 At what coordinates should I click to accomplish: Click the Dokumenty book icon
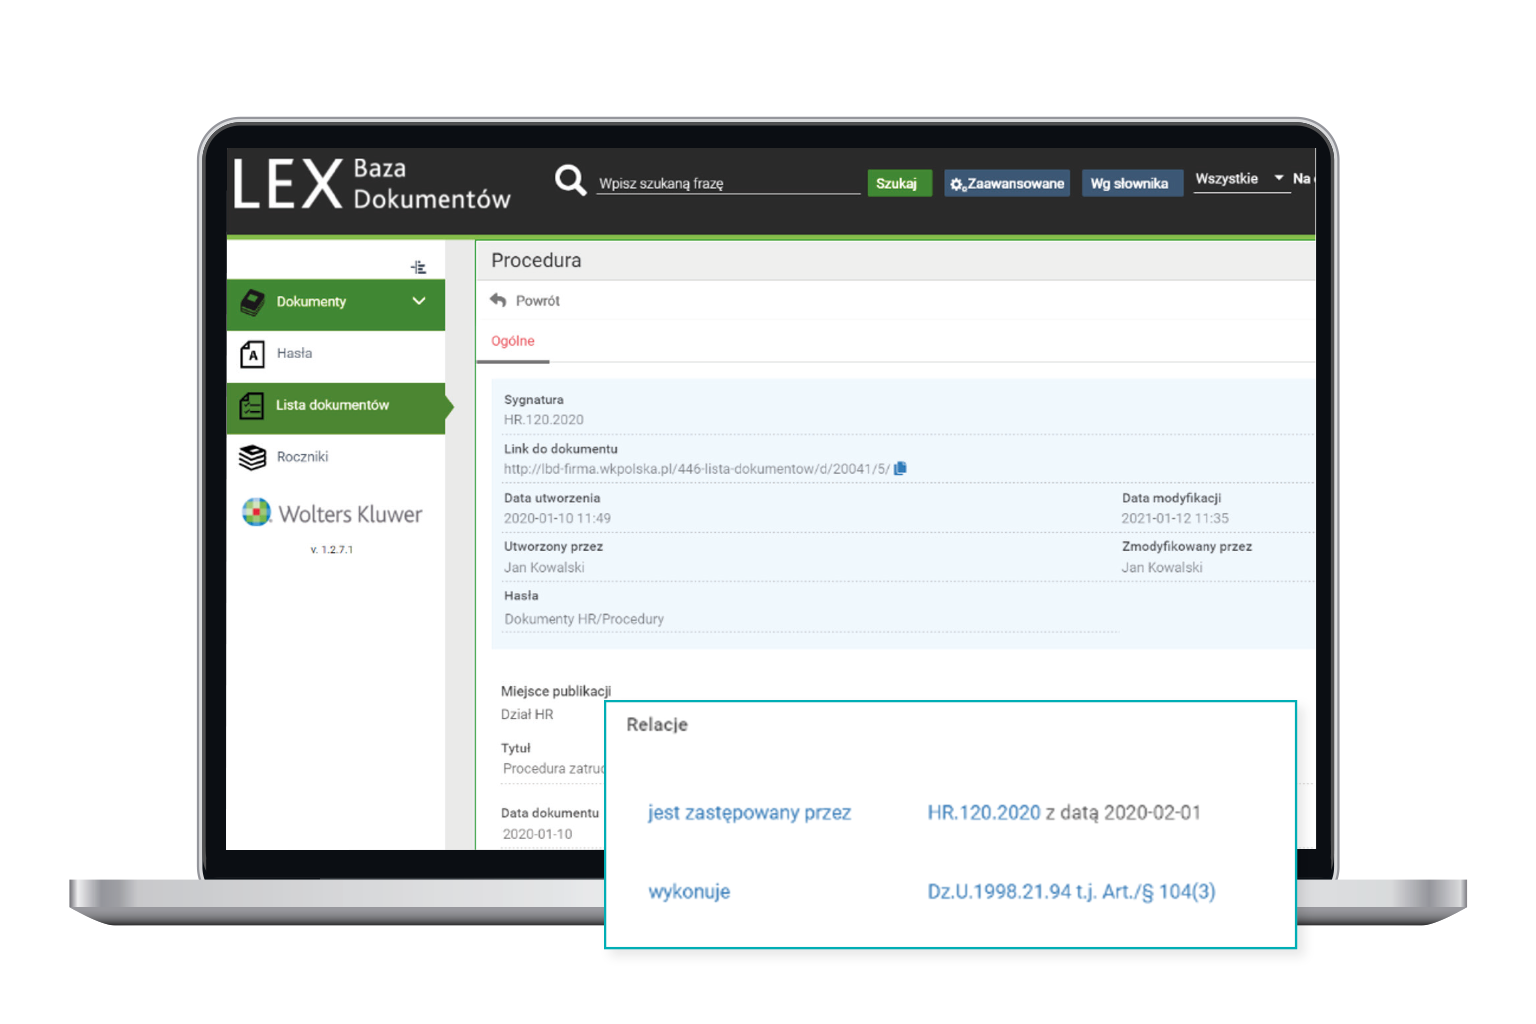point(253,302)
